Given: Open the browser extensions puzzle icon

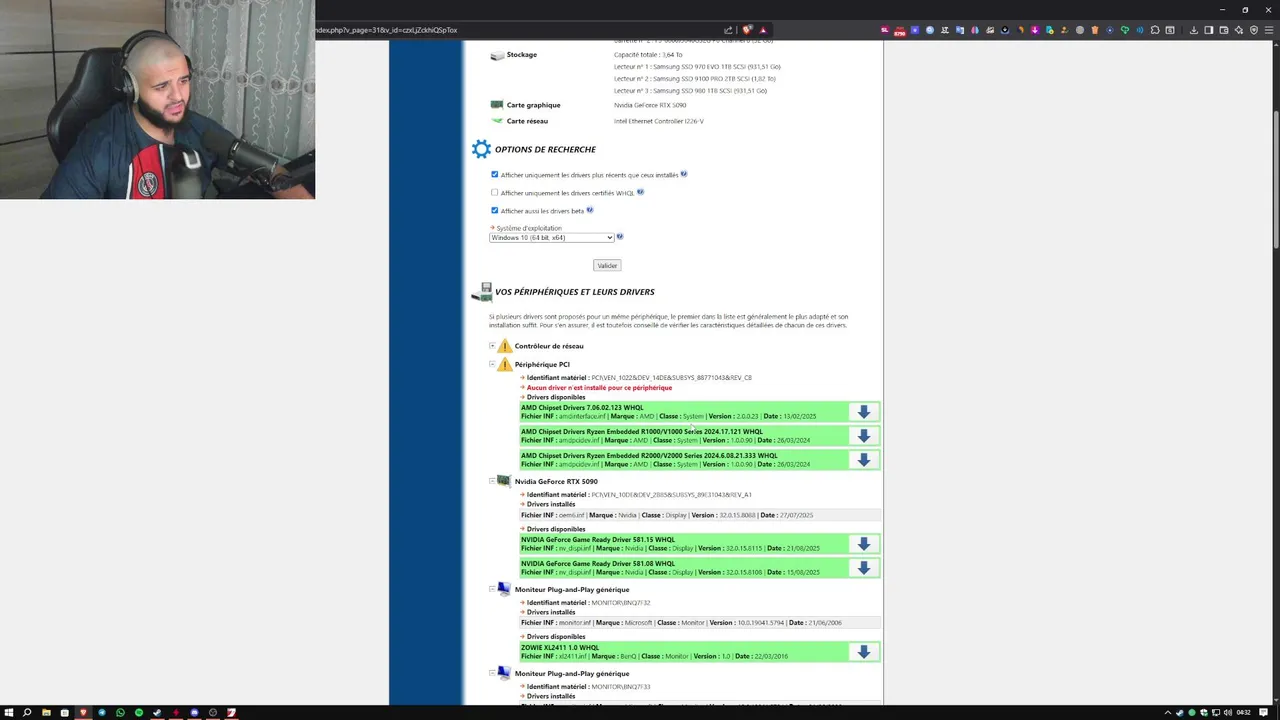Looking at the screenshot, I should point(1155,30).
